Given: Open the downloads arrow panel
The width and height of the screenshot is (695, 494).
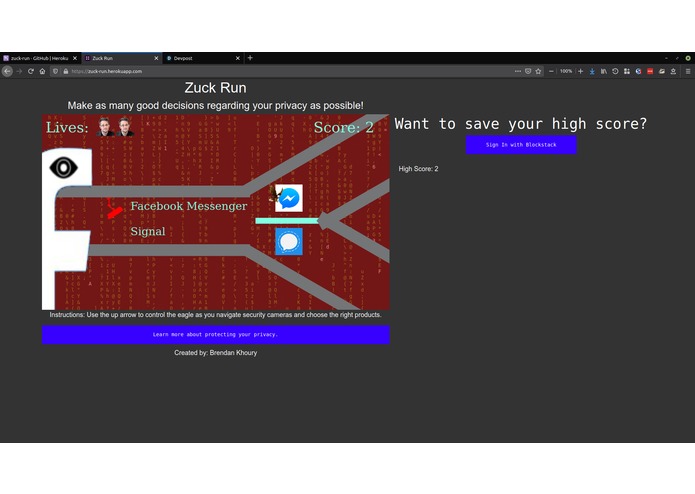Looking at the screenshot, I should click(x=592, y=71).
